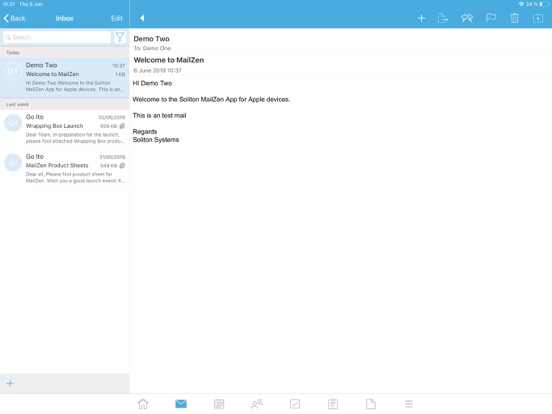Tap the To: Demo One recipient line

click(x=152, y=48)
